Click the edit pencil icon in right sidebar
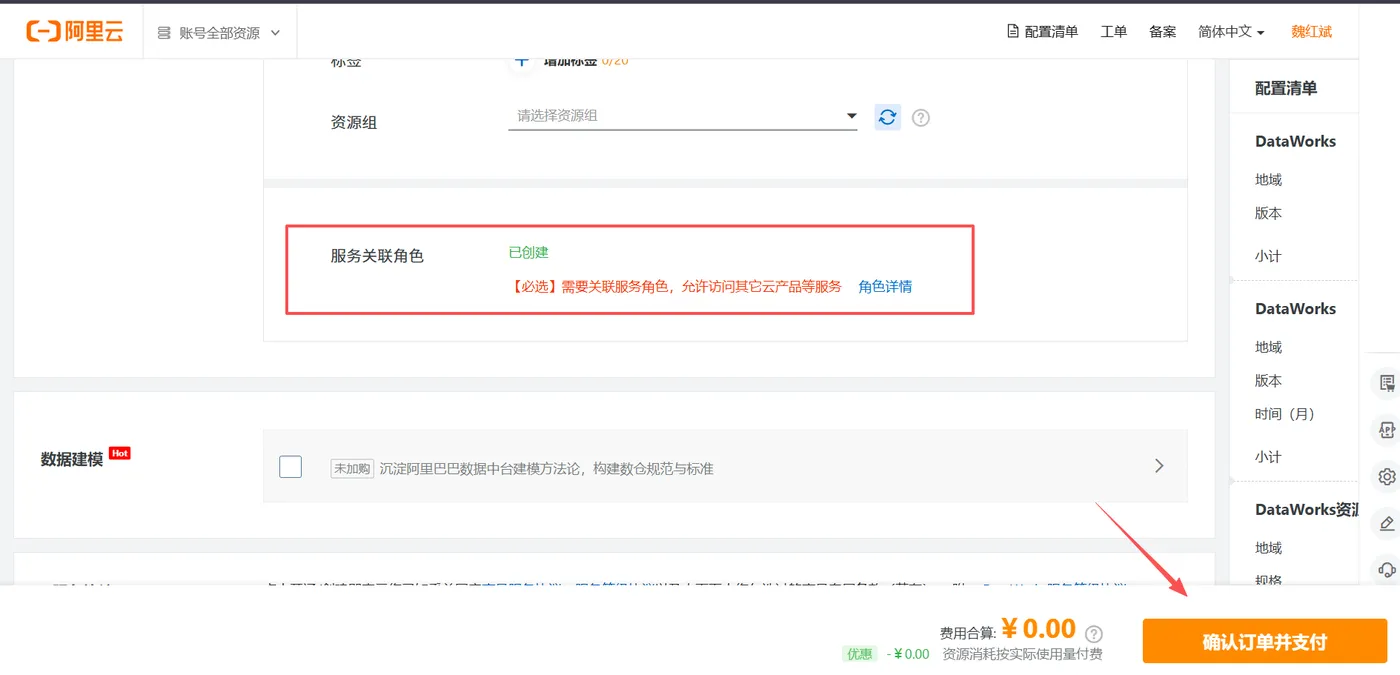The image size is (1400, 675). [x=1386, y=523]
